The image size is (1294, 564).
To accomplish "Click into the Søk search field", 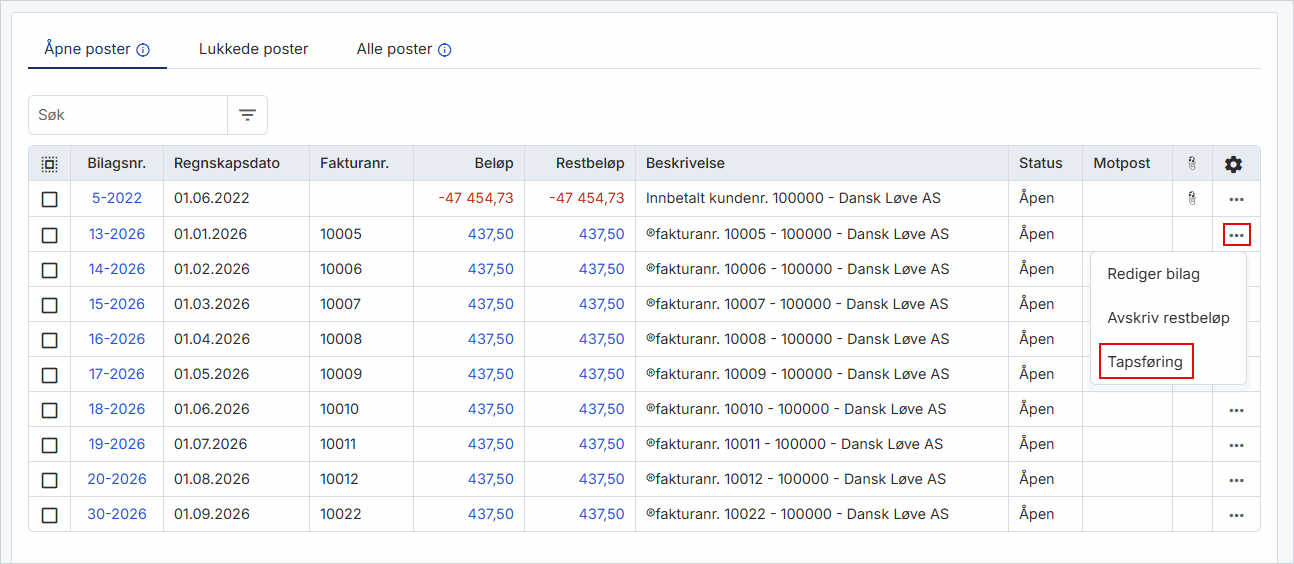I will pyautogui.click(x=128, y=115).
